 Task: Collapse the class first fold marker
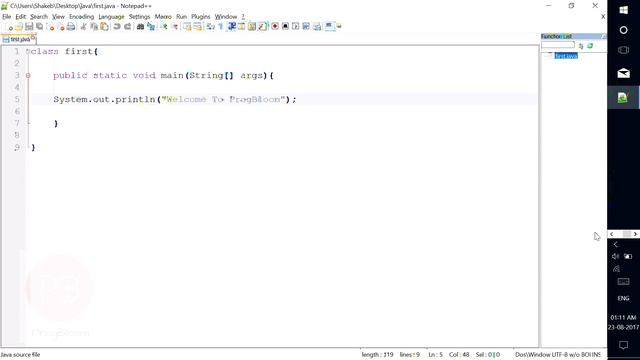[x=28, y=51]
